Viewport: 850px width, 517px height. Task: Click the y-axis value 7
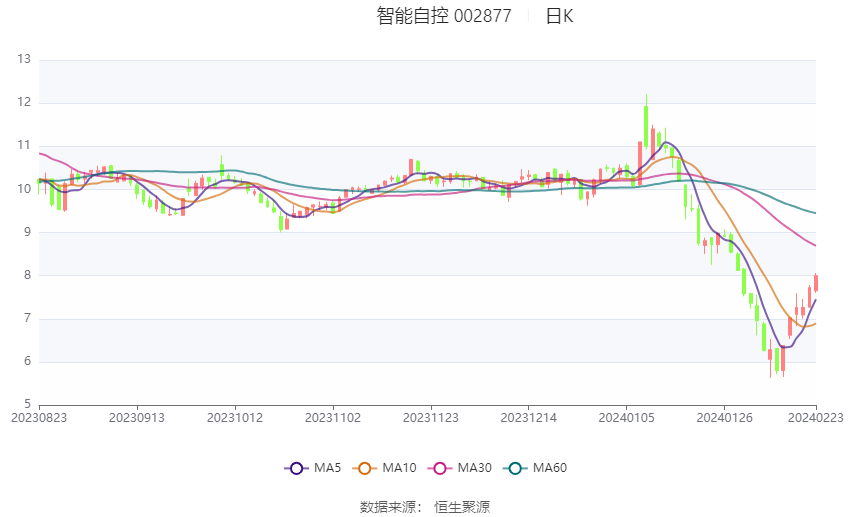click(x=28, y=318)
